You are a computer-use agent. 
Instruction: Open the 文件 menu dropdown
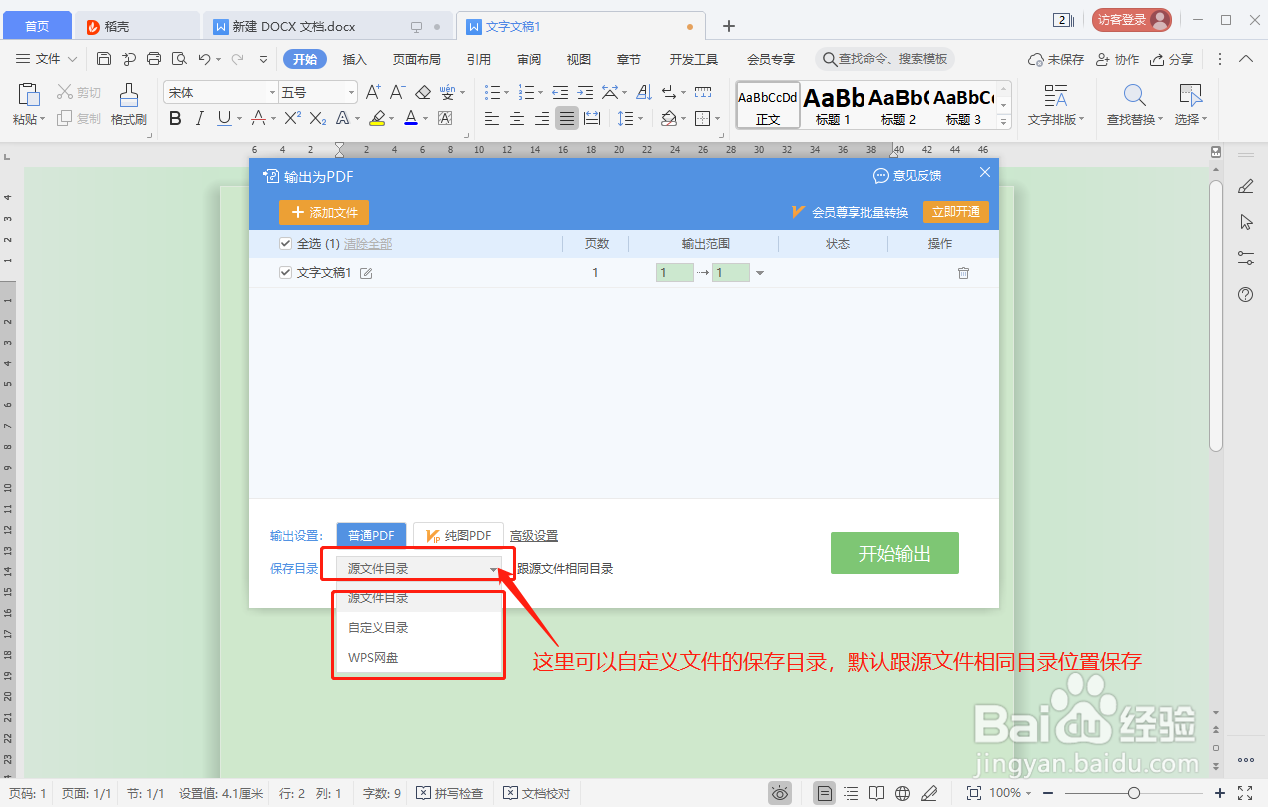click(47, 59)
